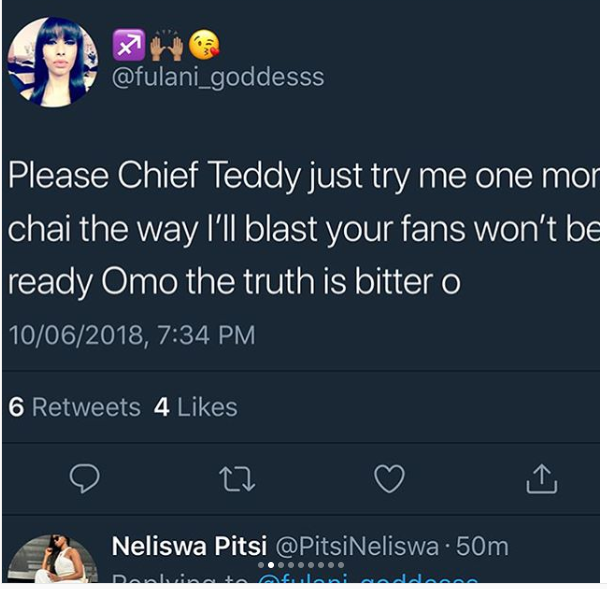Click the kissing face emoji in the name

pyautogui.click(x=203, y=45)
